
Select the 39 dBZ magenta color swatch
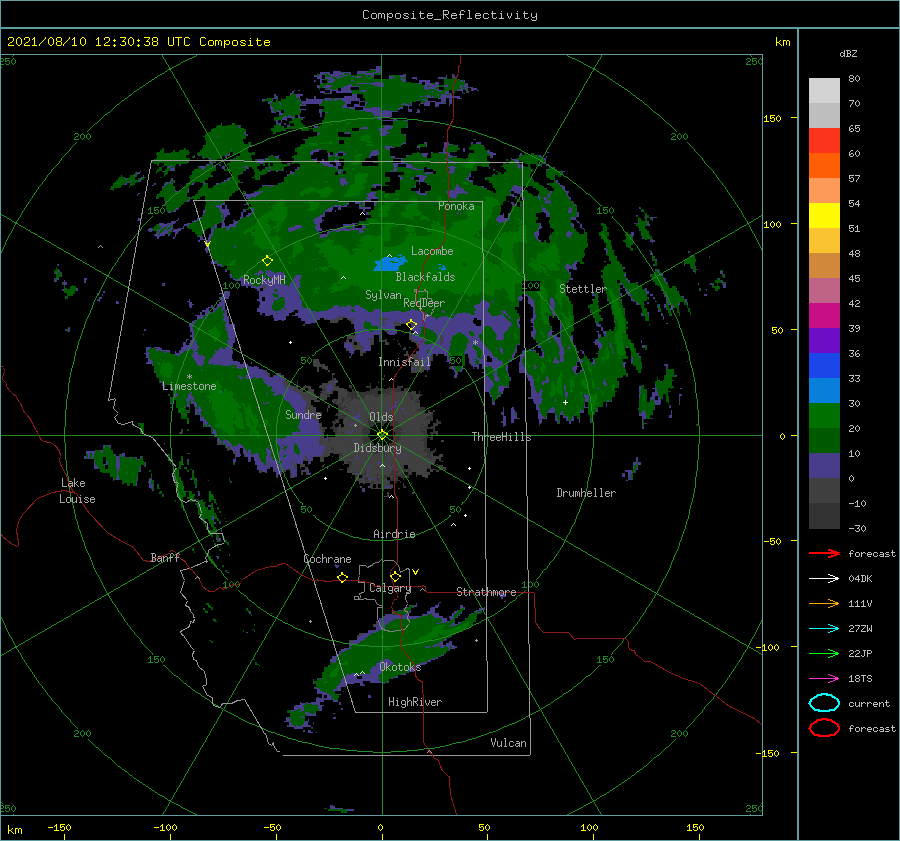coord(824,315)
